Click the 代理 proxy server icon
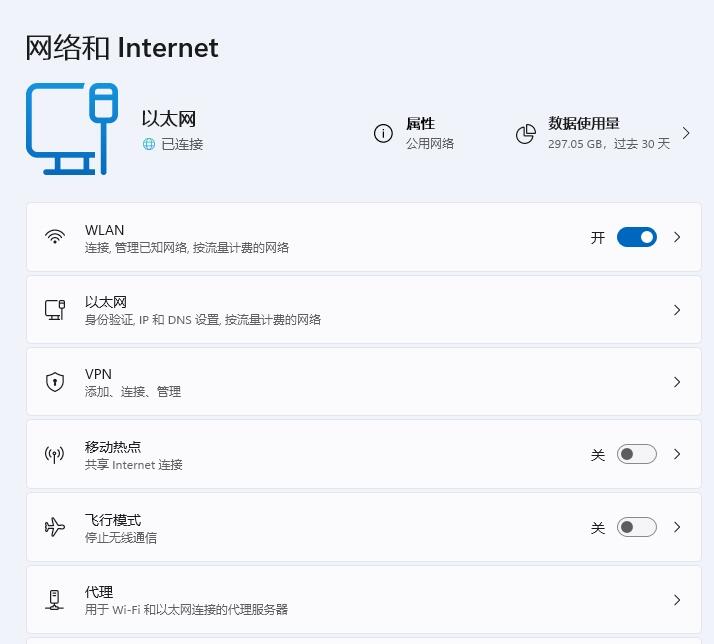 [x=55, y=600]
